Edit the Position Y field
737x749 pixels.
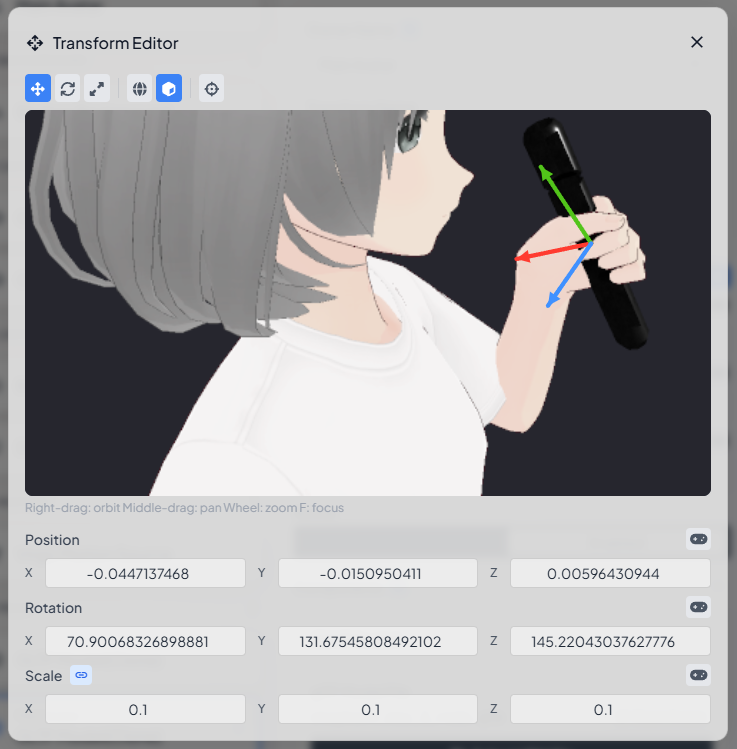pos(378,573)
